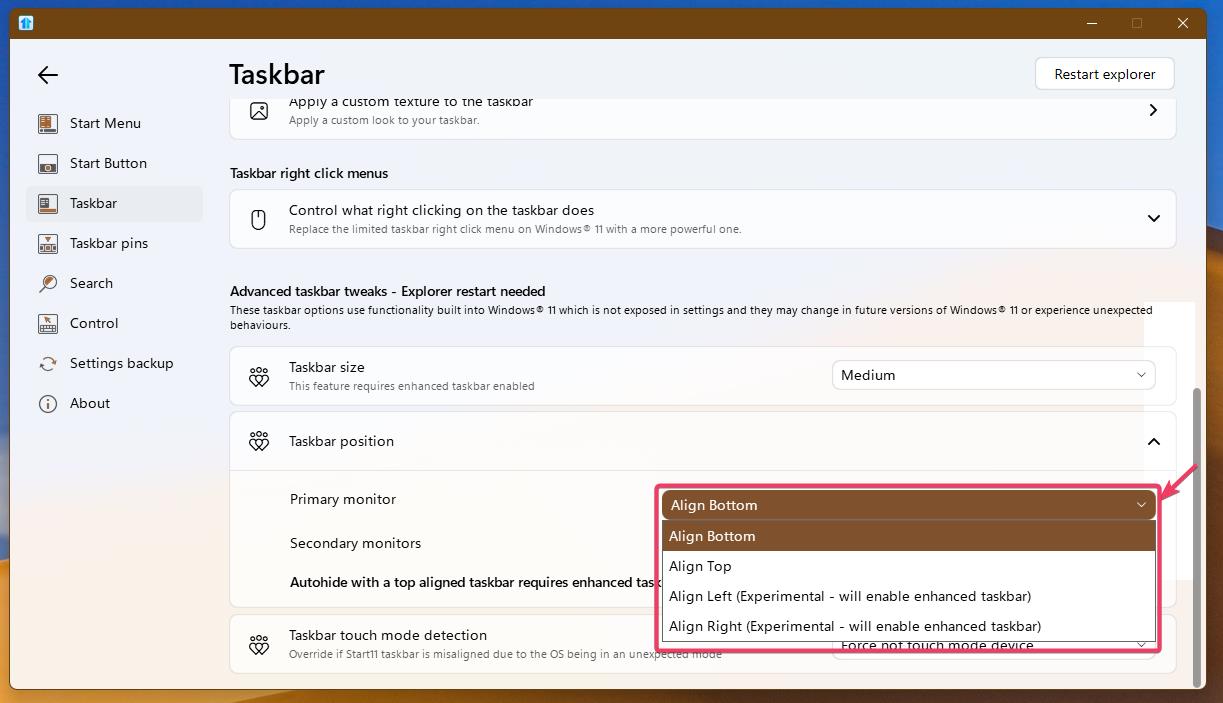Click the custom texture image icon
1223x703 pixels.
[259, 111]
